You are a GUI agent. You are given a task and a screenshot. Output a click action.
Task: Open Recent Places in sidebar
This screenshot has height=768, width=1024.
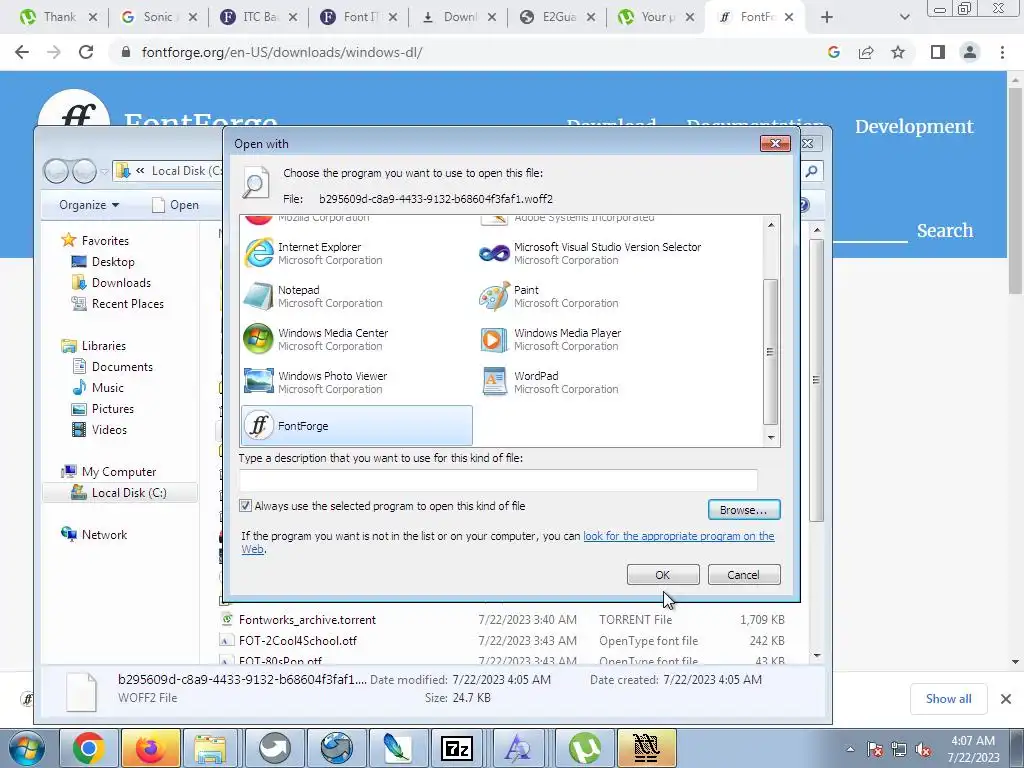118,304
